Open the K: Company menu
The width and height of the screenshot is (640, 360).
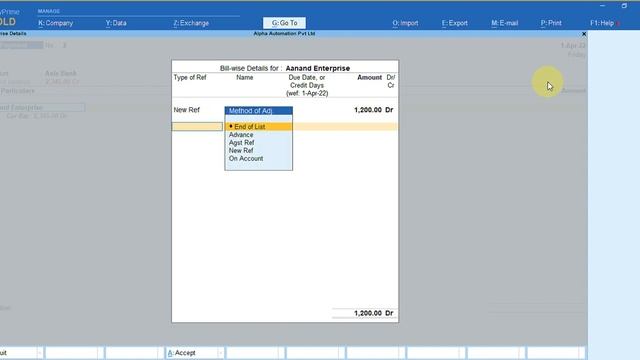(56, 23)
